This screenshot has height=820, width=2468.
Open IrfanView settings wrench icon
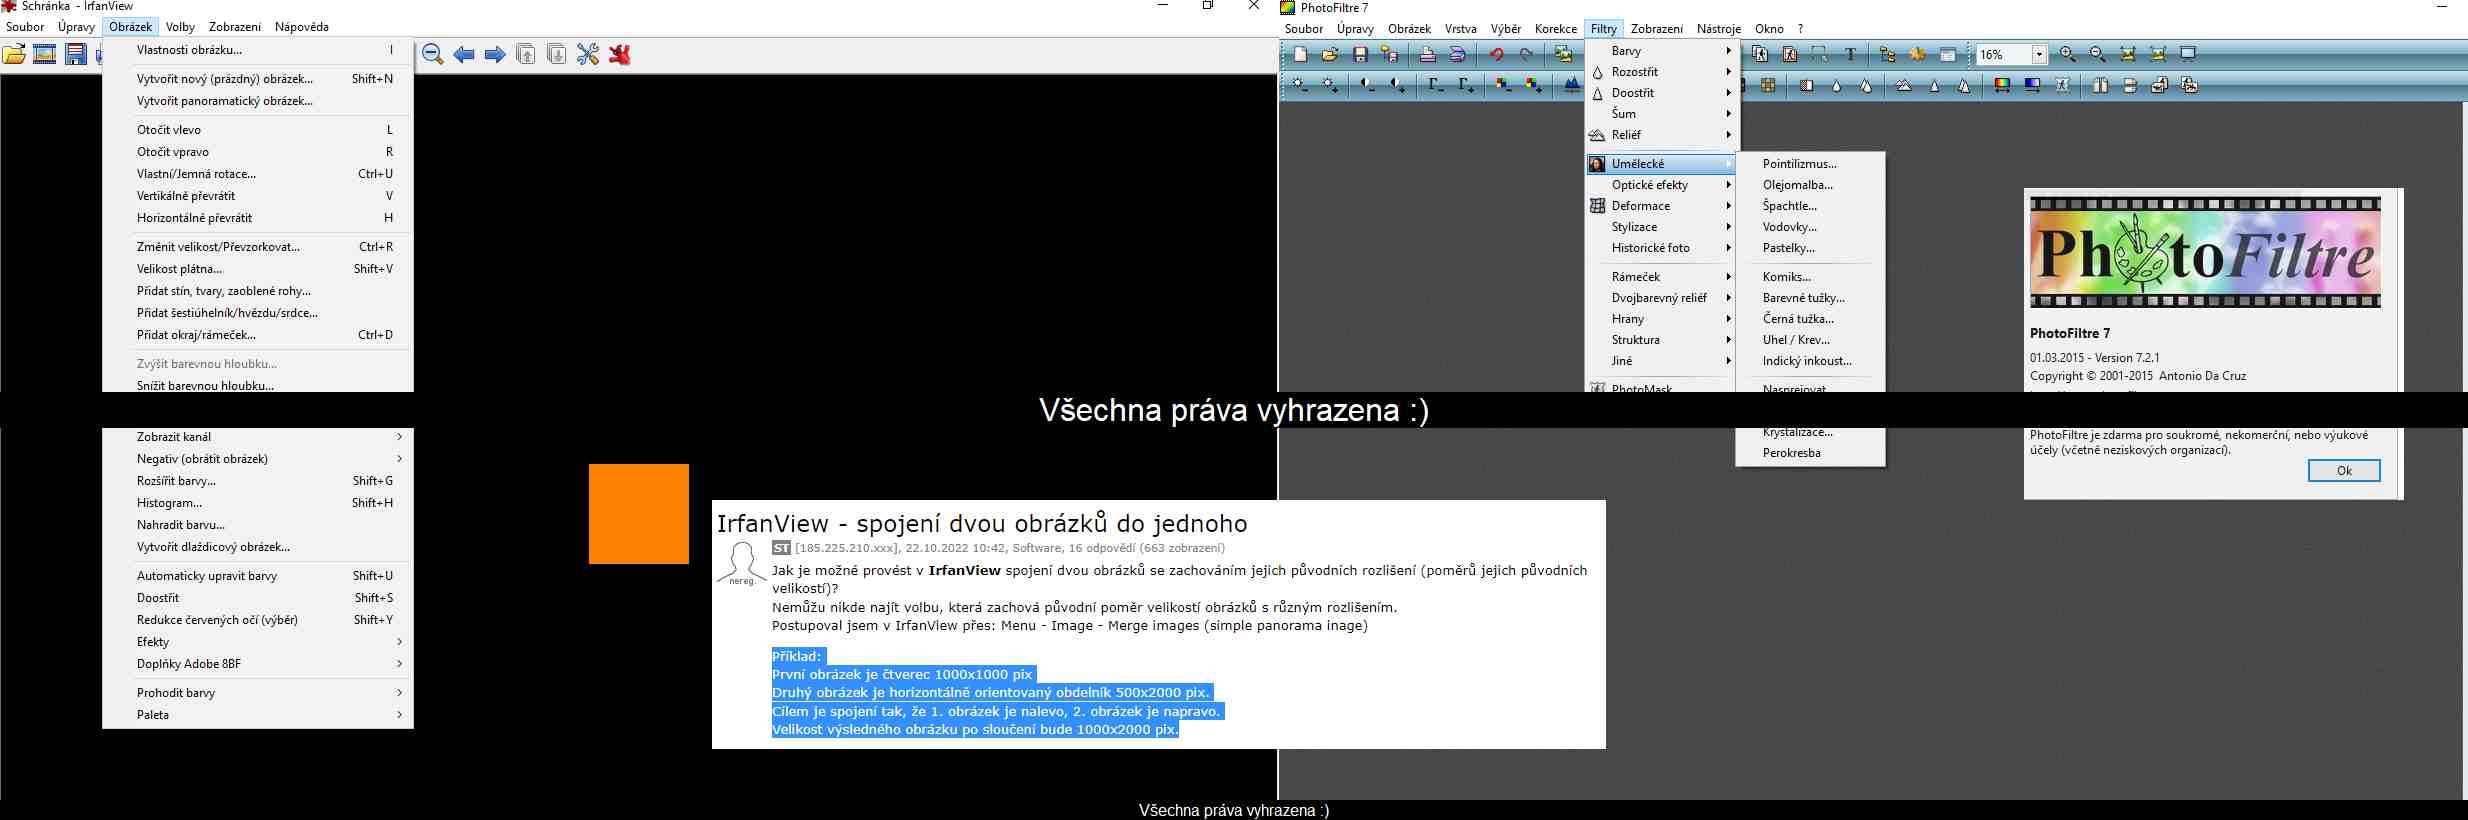(588, 54)
